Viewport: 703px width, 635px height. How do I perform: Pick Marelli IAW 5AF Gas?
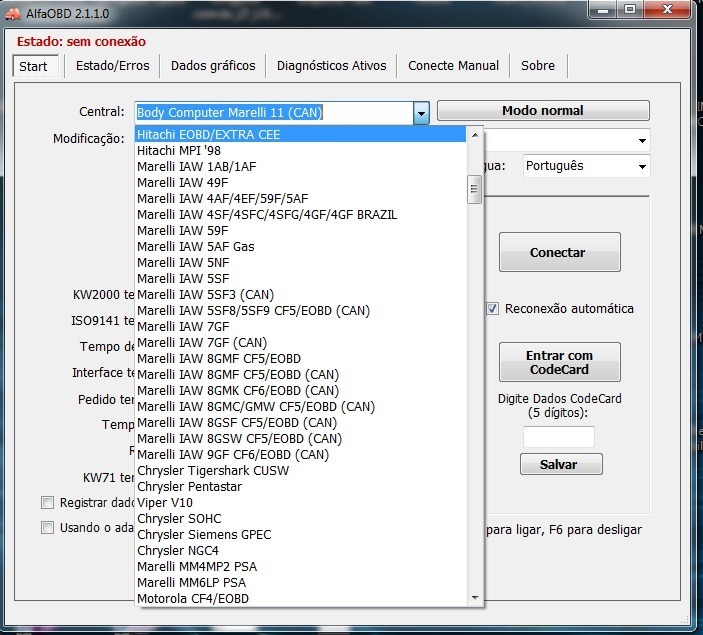[x=300, y=247]
